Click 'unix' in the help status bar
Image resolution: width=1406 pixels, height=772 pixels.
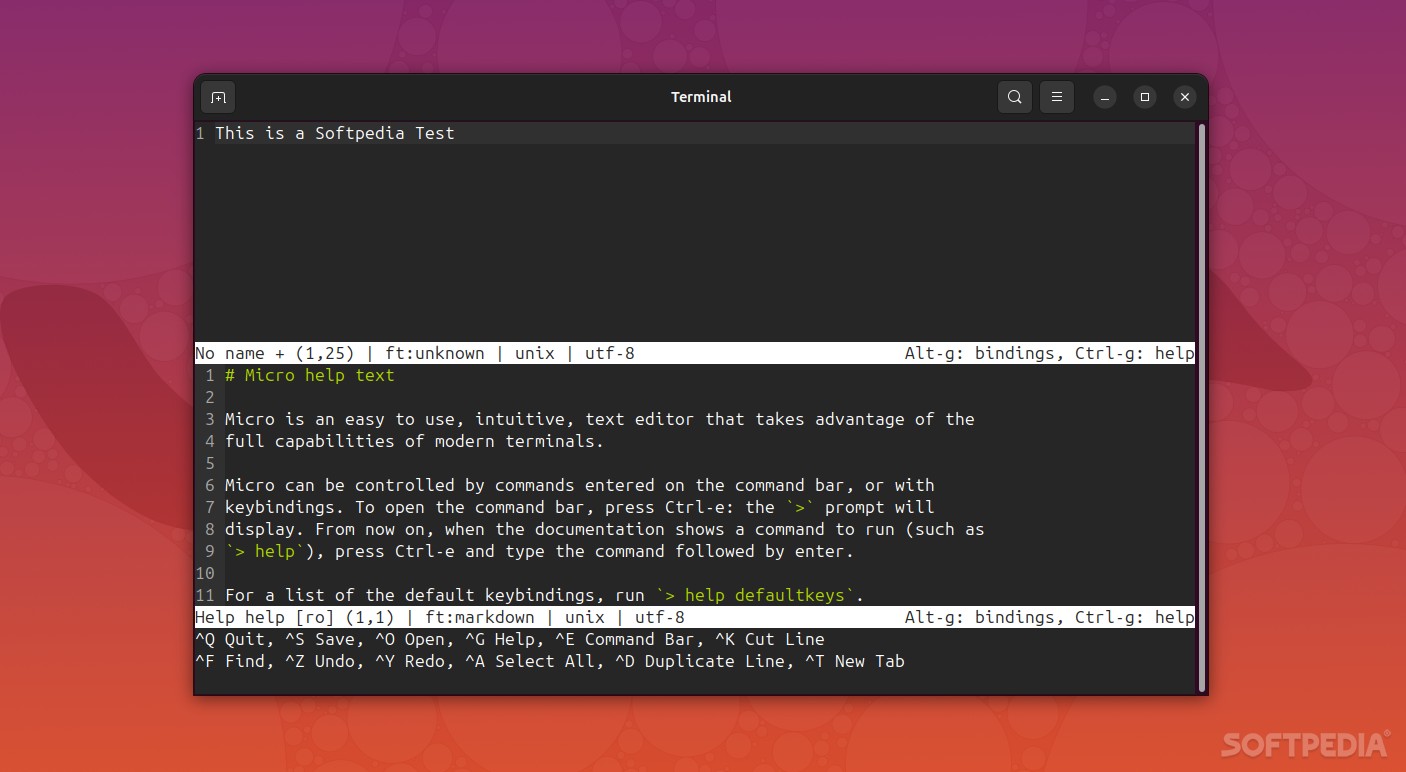585,617
